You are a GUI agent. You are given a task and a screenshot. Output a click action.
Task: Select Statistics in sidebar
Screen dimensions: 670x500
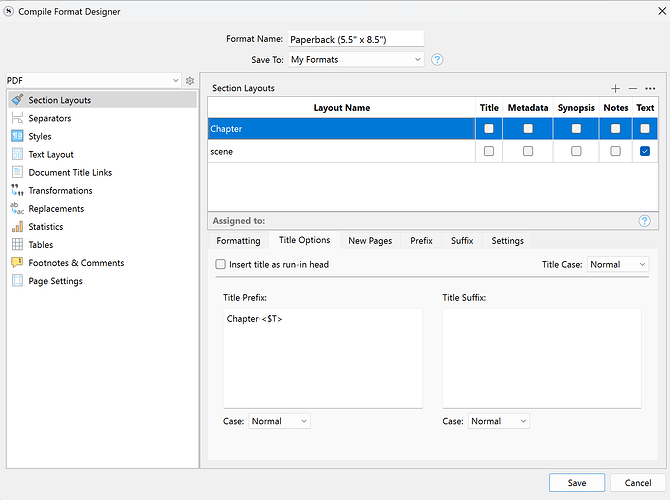[103, 226]
